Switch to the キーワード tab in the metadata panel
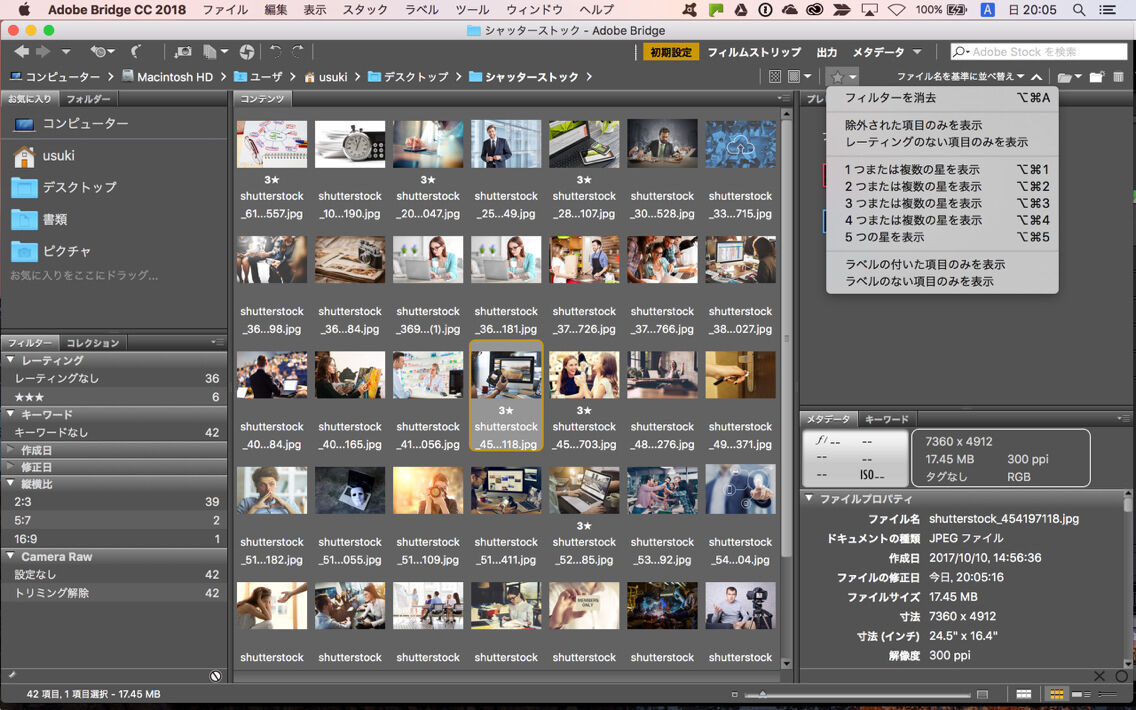Viewport: 1136px width, 710px height. (886, 419)
